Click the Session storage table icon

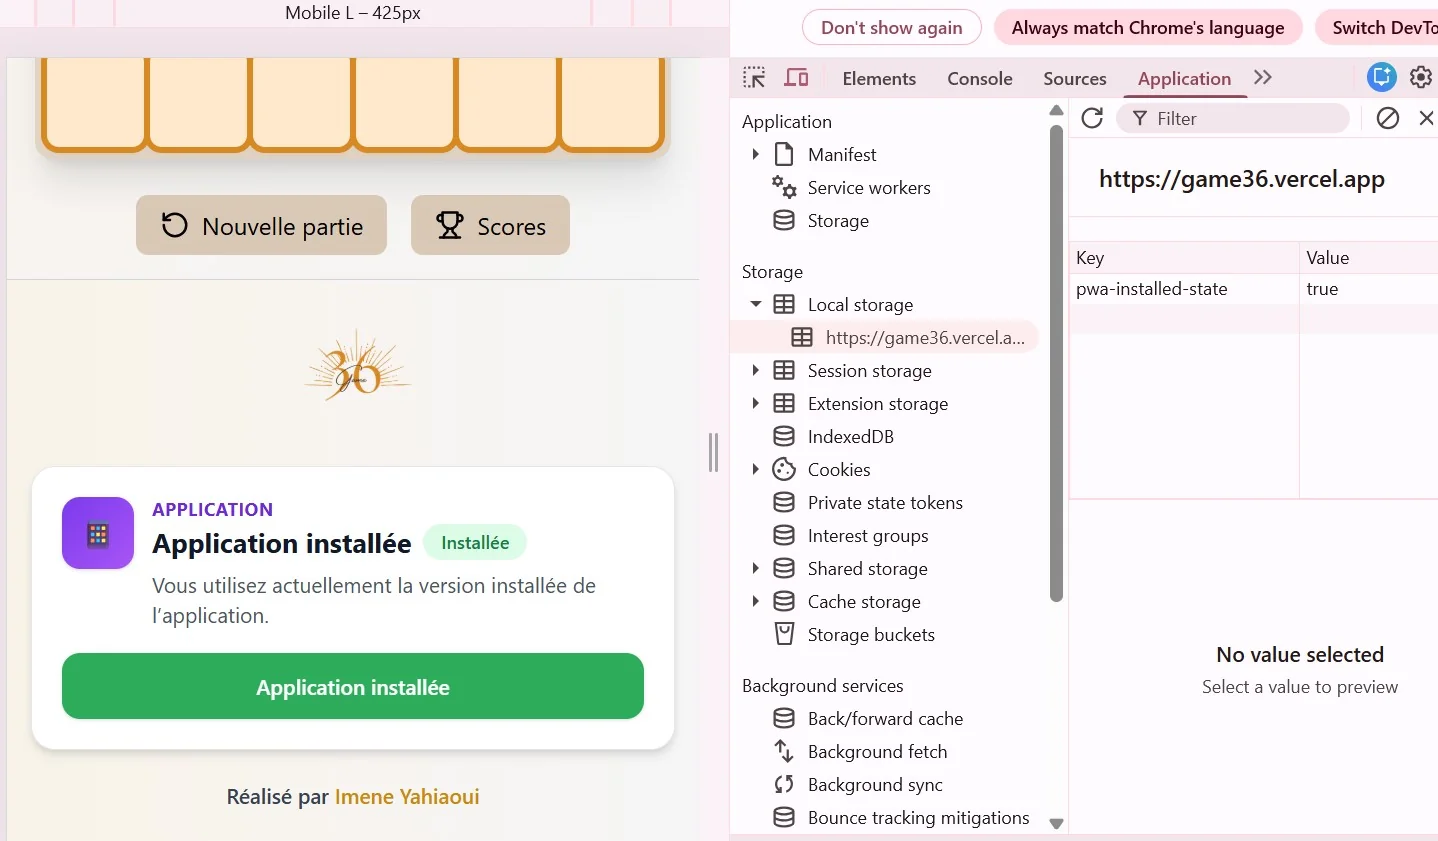[784, 370]
